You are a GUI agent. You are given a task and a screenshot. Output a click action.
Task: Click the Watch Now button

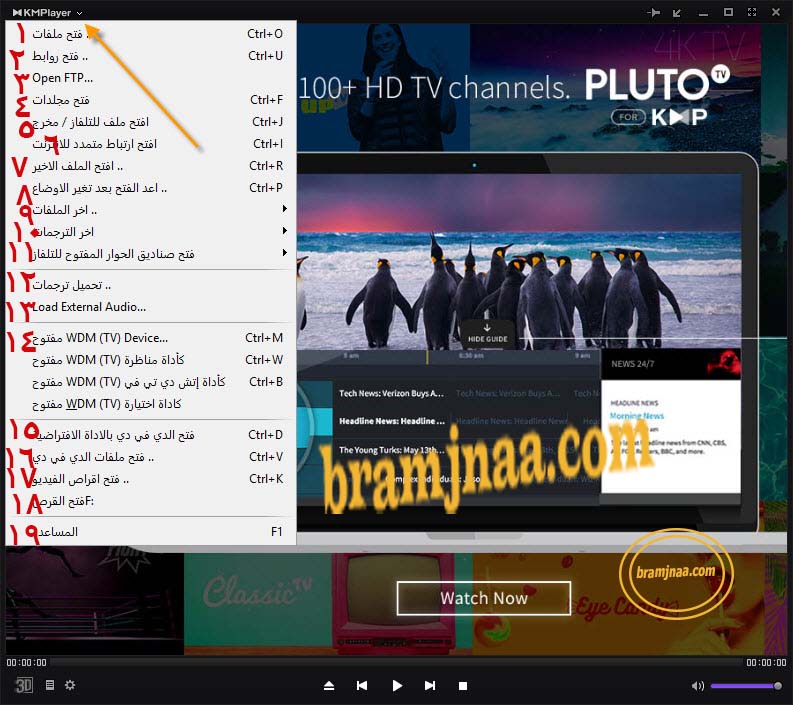coord(484,598)
